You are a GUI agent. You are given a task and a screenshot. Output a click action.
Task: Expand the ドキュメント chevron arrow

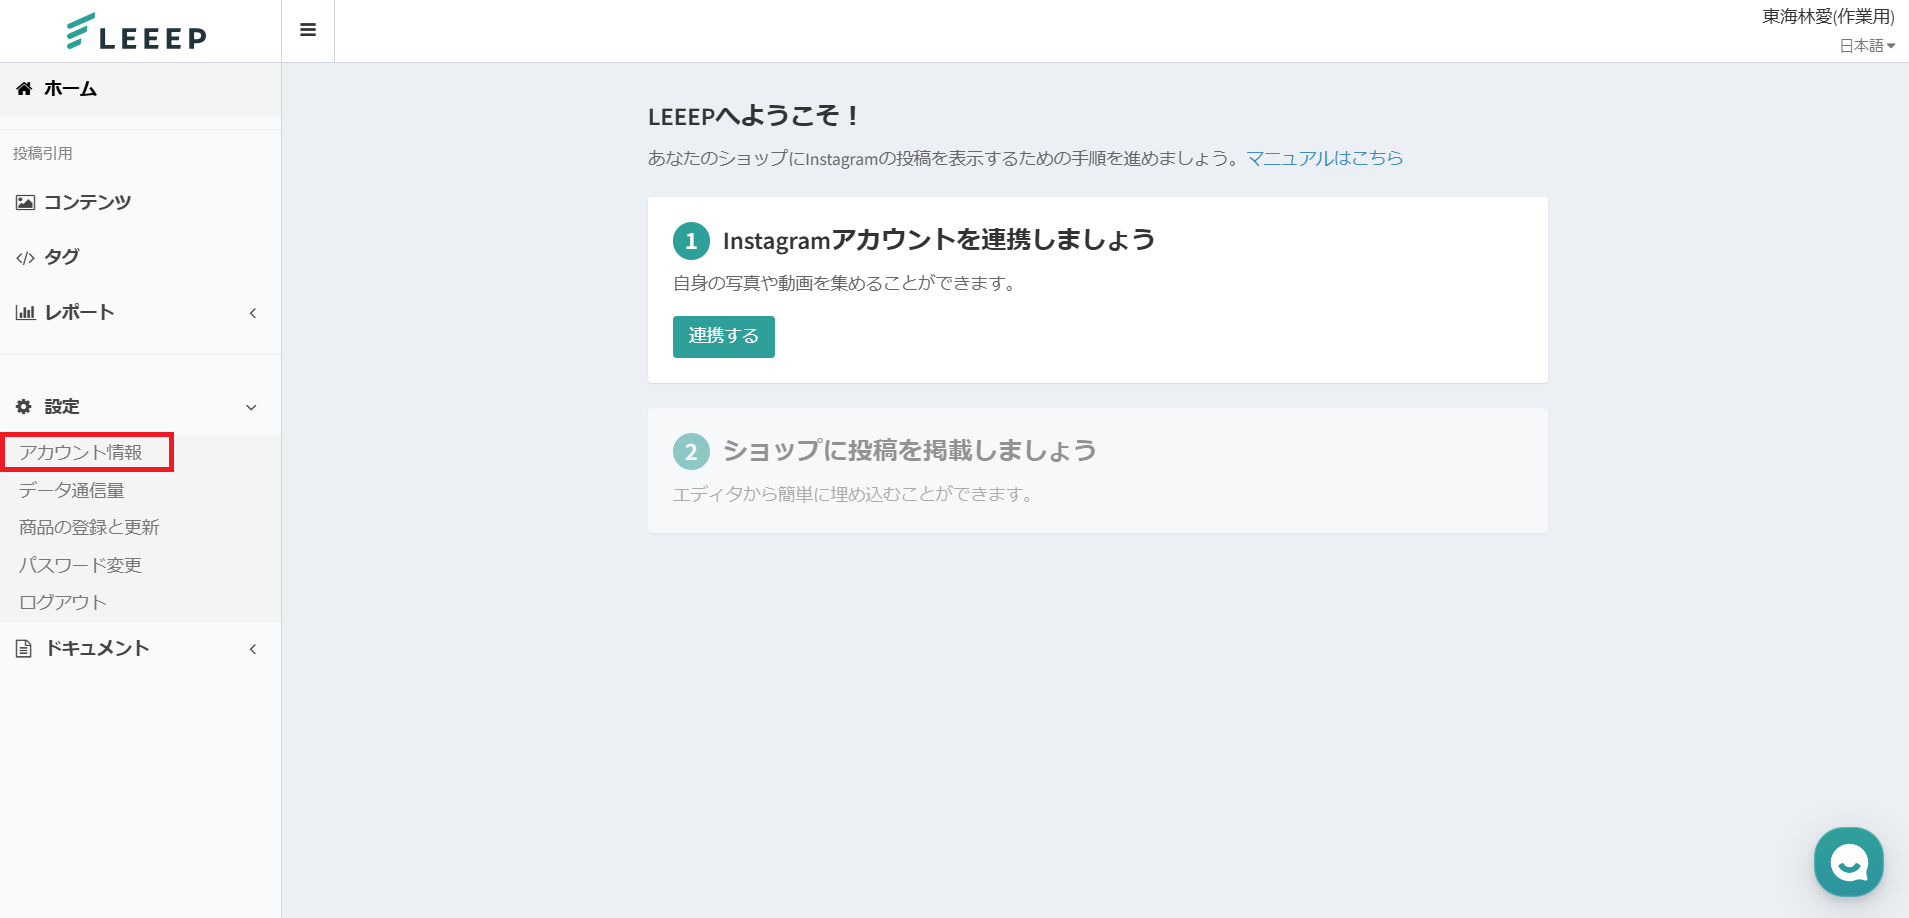click(x=253, y=649)
